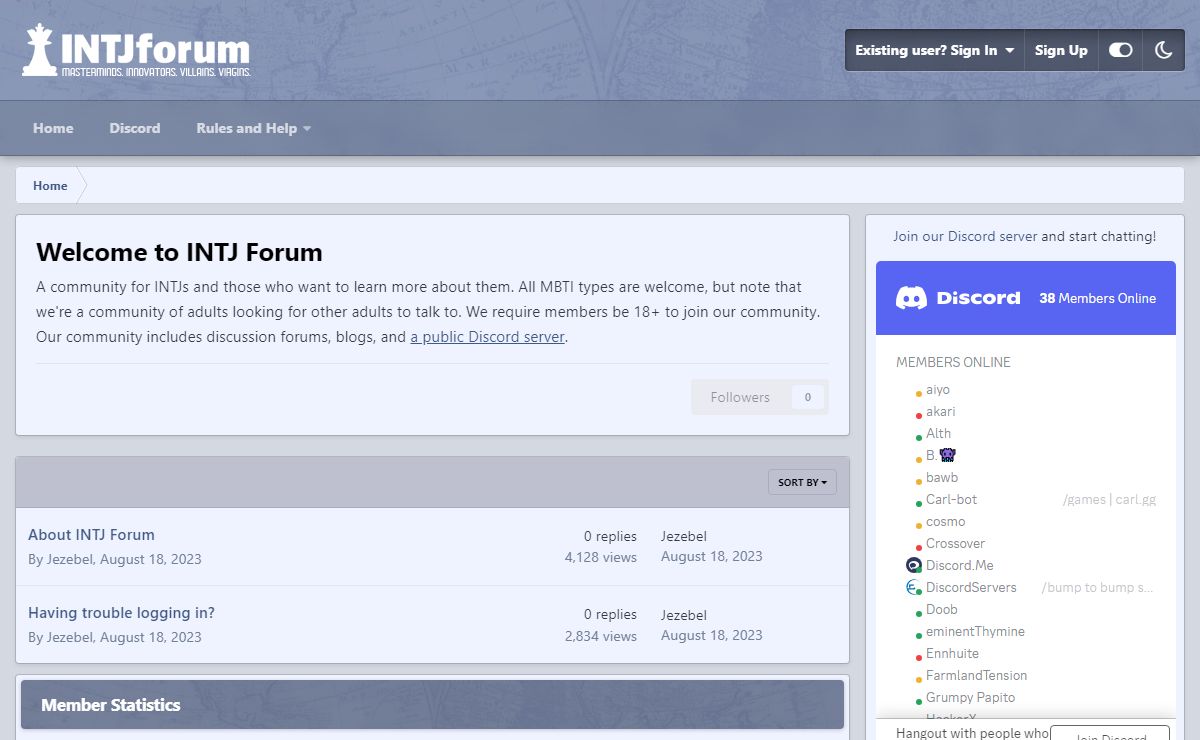This screenshot has height=740, width=1200.
Task: Select member Alth in Discord list
Action: (938, 433)
